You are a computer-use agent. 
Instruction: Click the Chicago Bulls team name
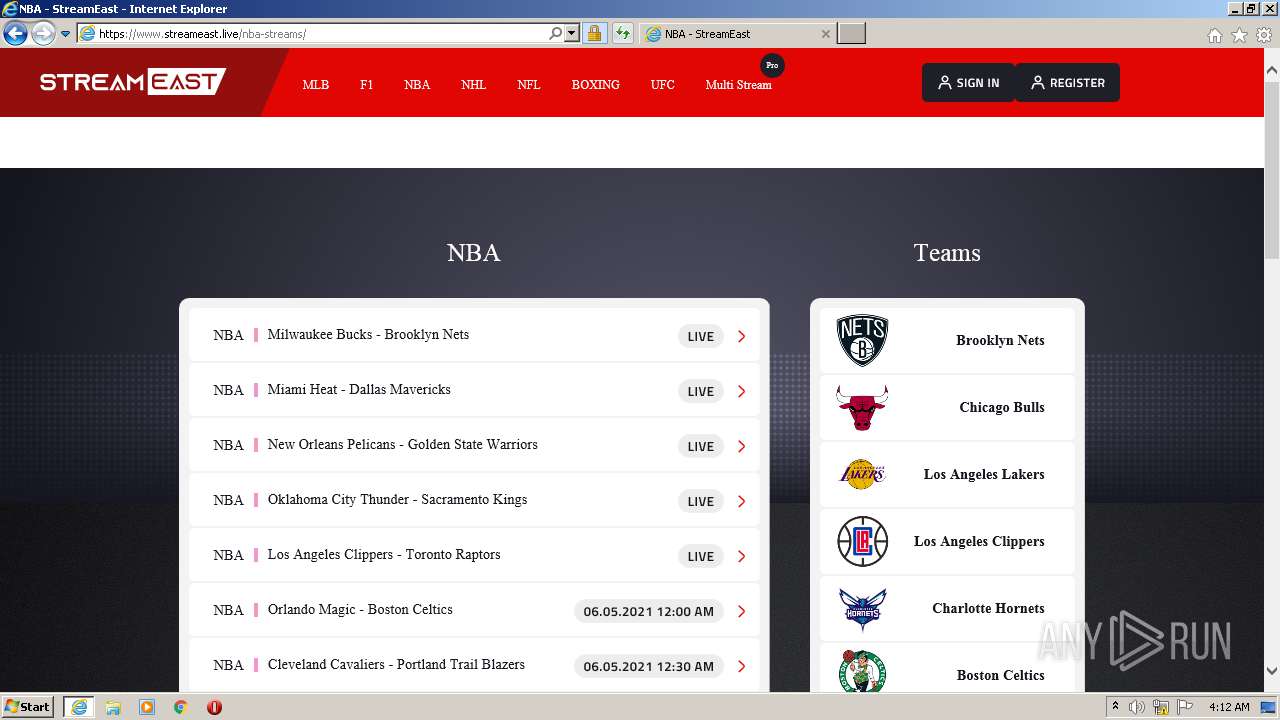click(x=1002, y=407)
